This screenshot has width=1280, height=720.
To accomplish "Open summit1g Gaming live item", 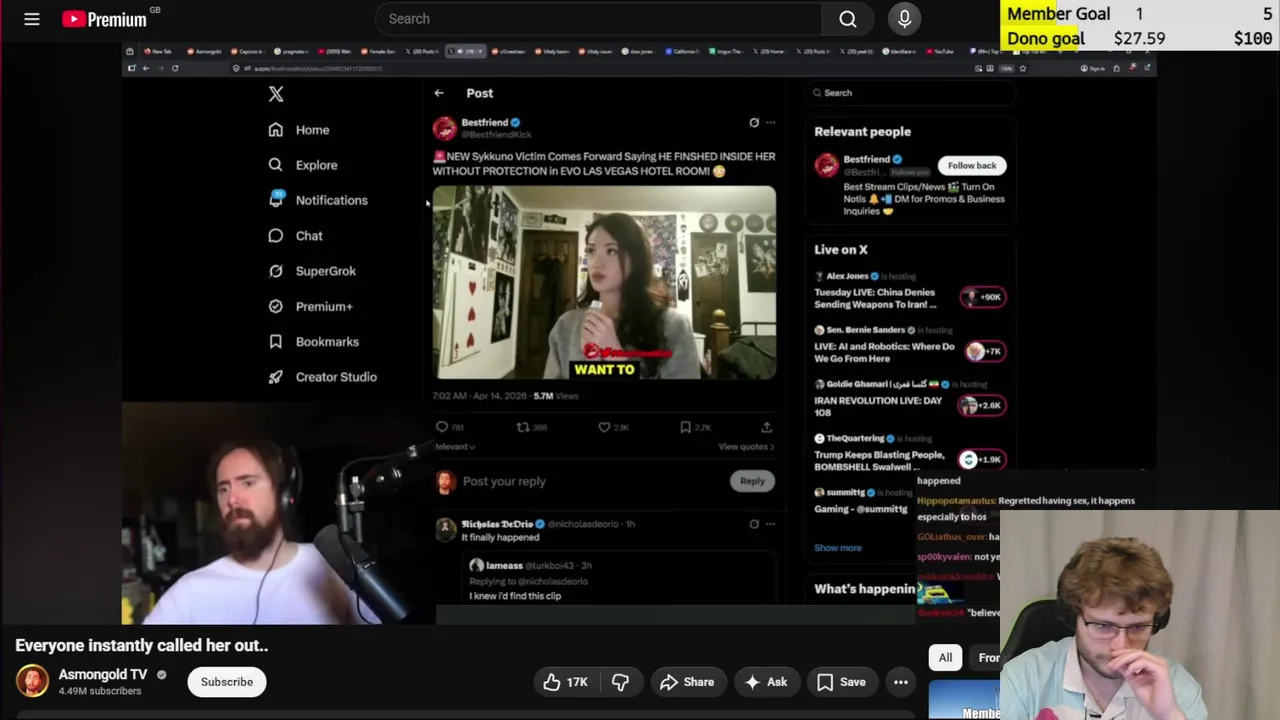I will pos(864,501).
